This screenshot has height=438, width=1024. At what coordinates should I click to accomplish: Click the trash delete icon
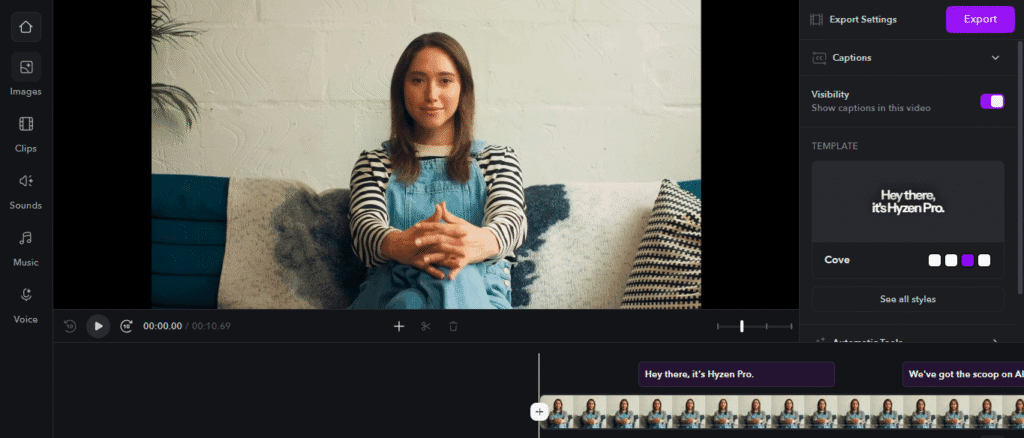coord(453,326)
